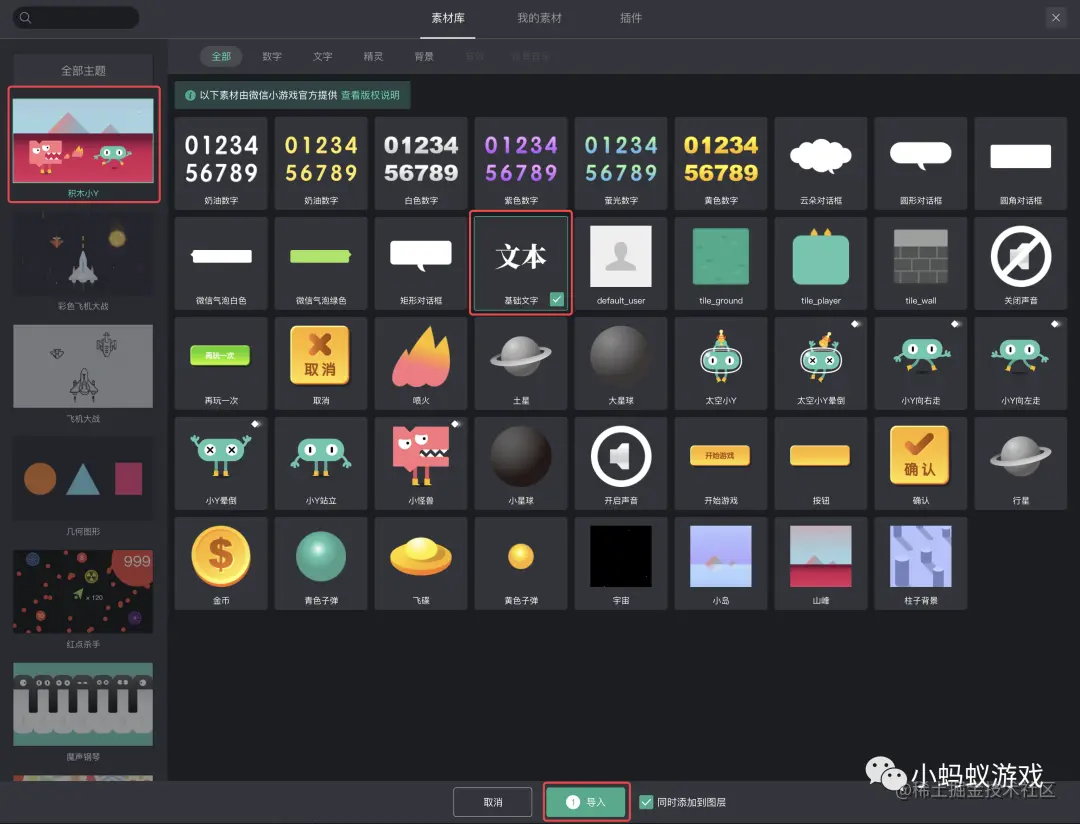
Task: Show 全部主题 in the sidebar
Action: coord(83,70)
